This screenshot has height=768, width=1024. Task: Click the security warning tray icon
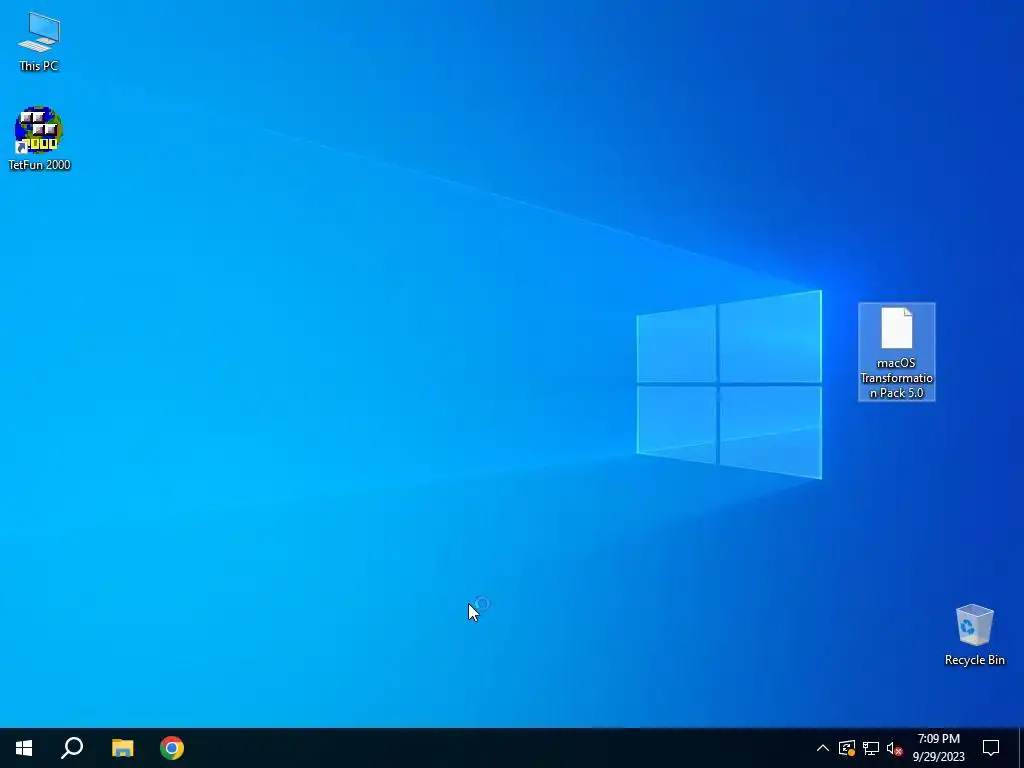(x=847, y=748)
